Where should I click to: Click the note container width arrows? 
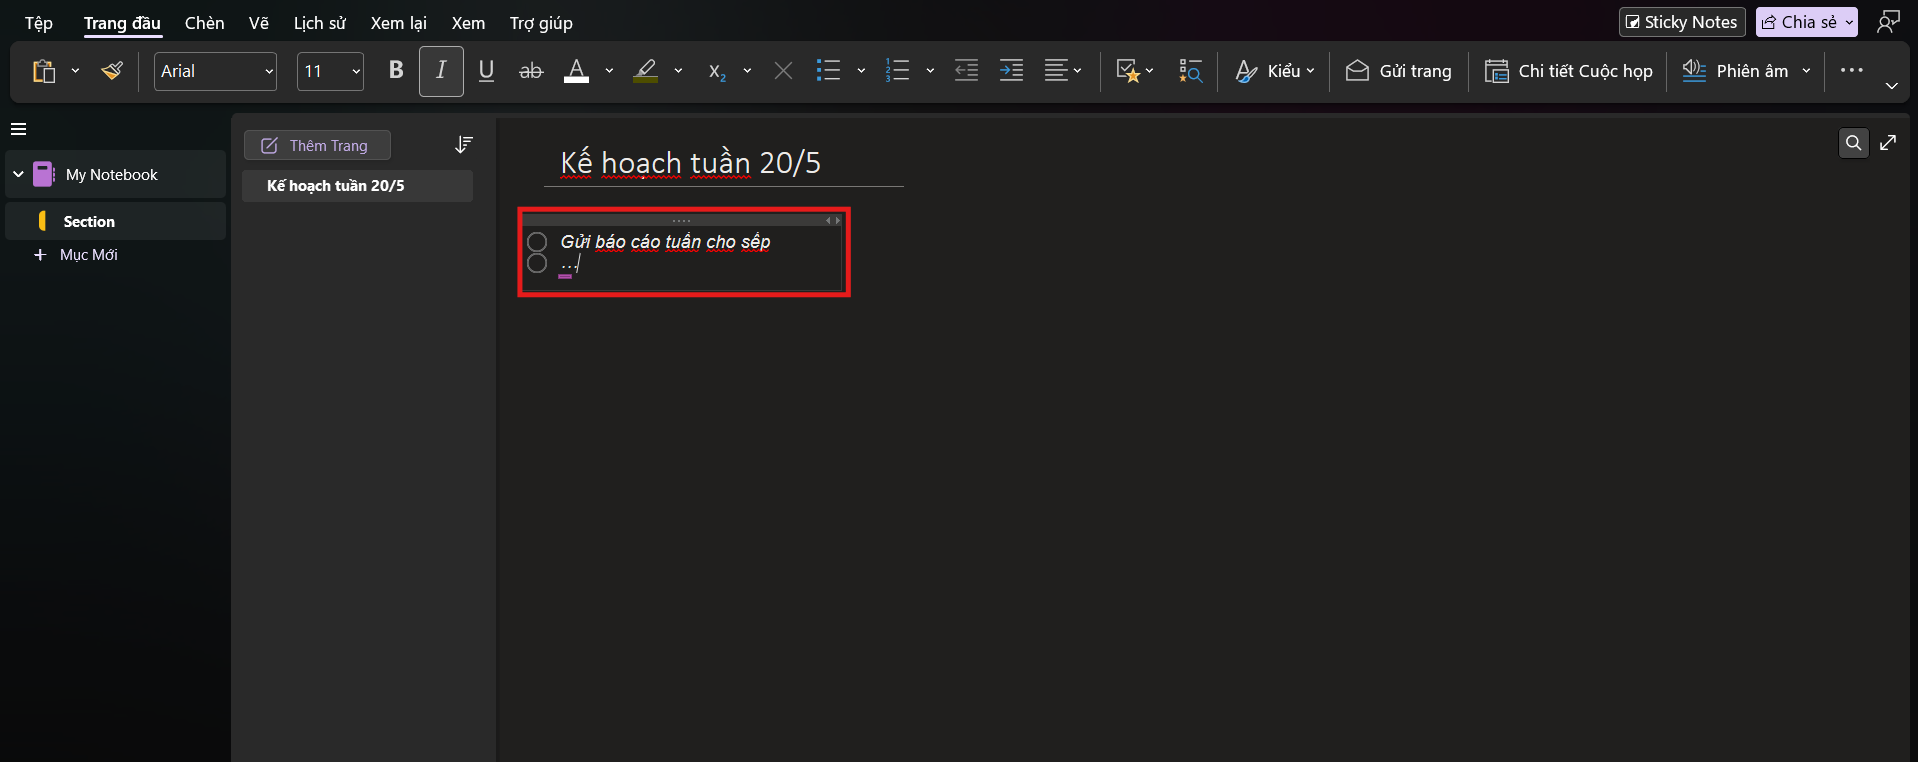(832, 220)
